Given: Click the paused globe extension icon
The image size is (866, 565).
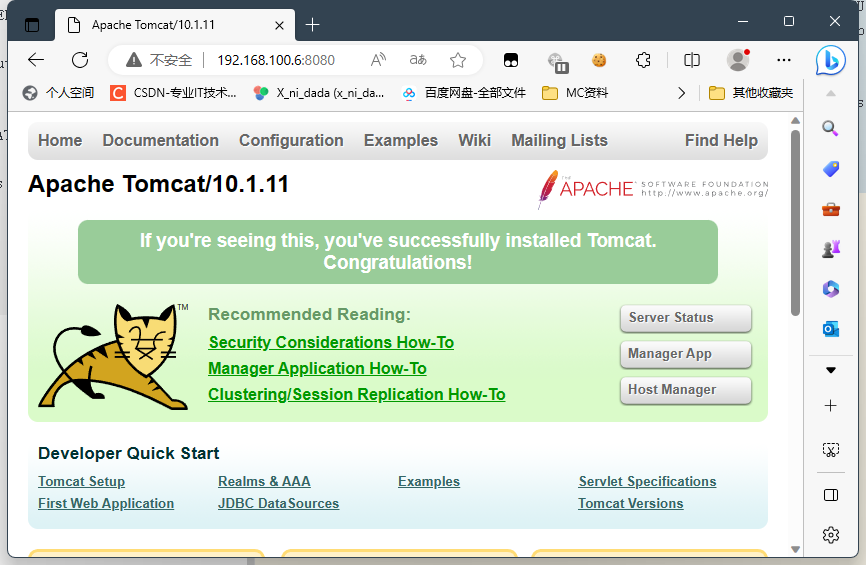Looking at the screenshot, I should point(557,62).
